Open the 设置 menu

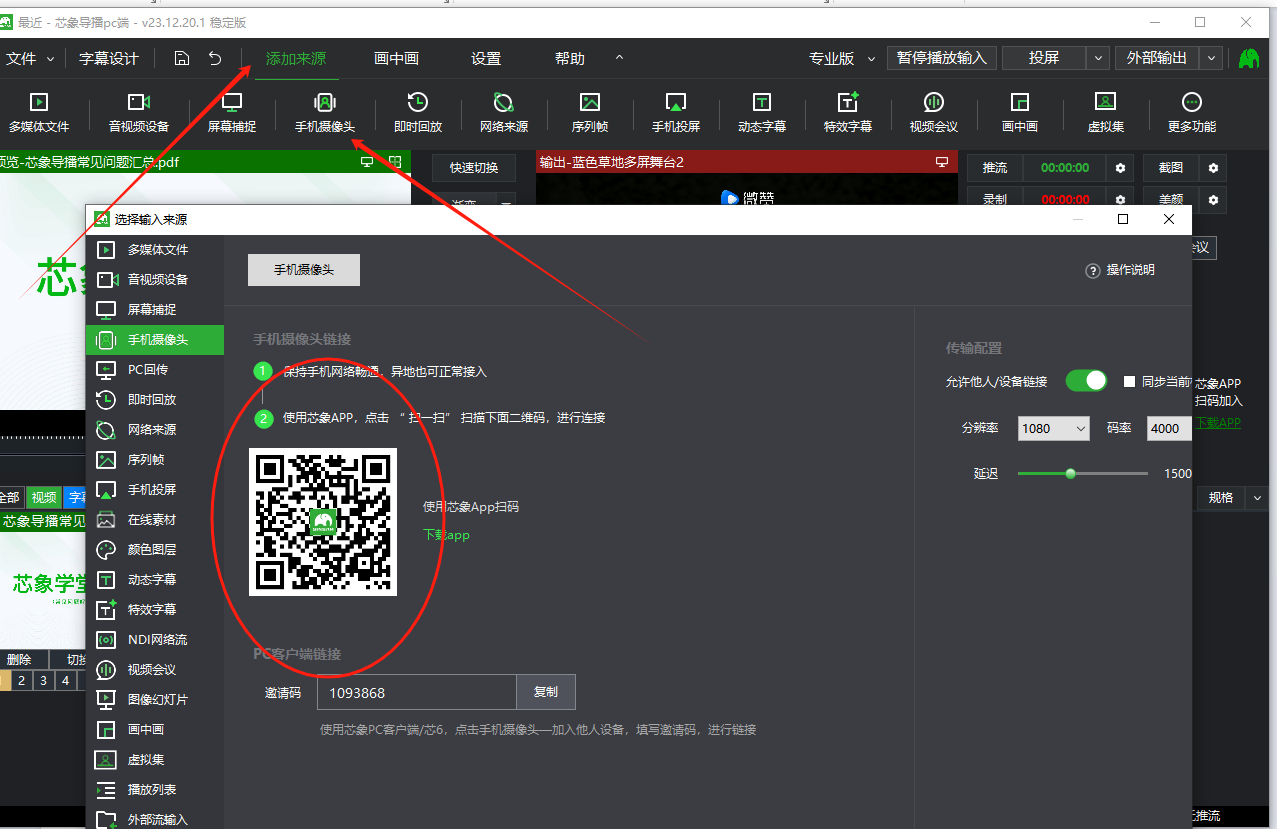(486, 59)
